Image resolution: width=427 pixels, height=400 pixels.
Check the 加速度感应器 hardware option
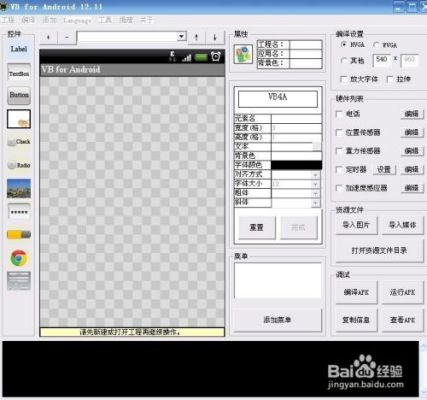point(339,188)
